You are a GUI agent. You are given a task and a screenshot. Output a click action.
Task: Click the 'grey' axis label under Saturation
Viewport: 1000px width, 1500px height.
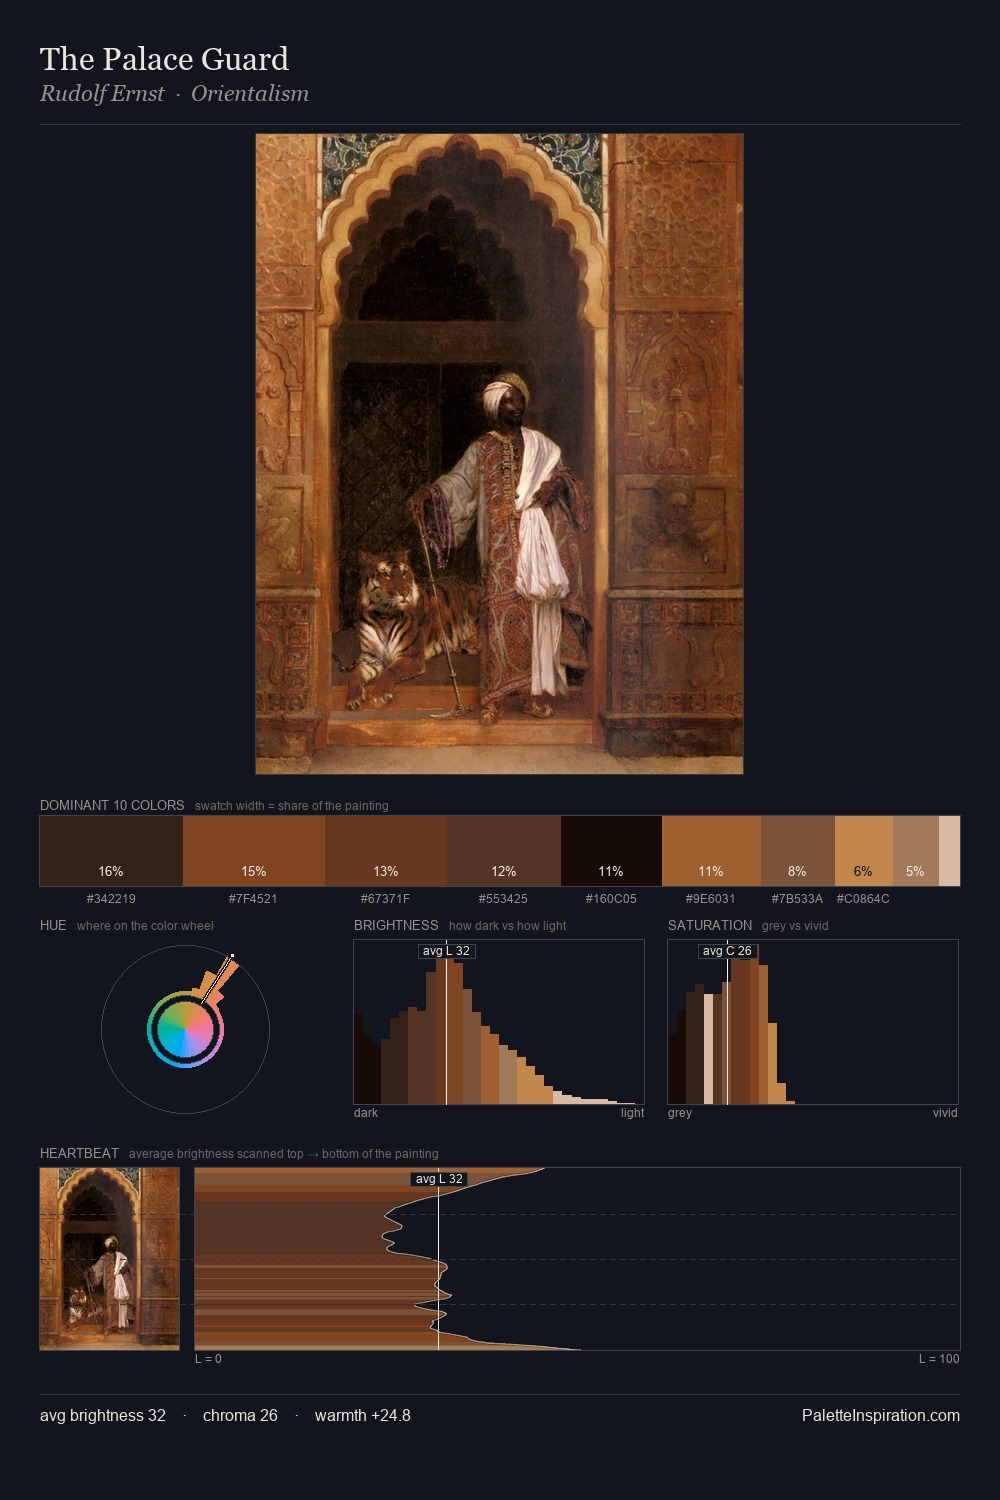click(680, 1112)
